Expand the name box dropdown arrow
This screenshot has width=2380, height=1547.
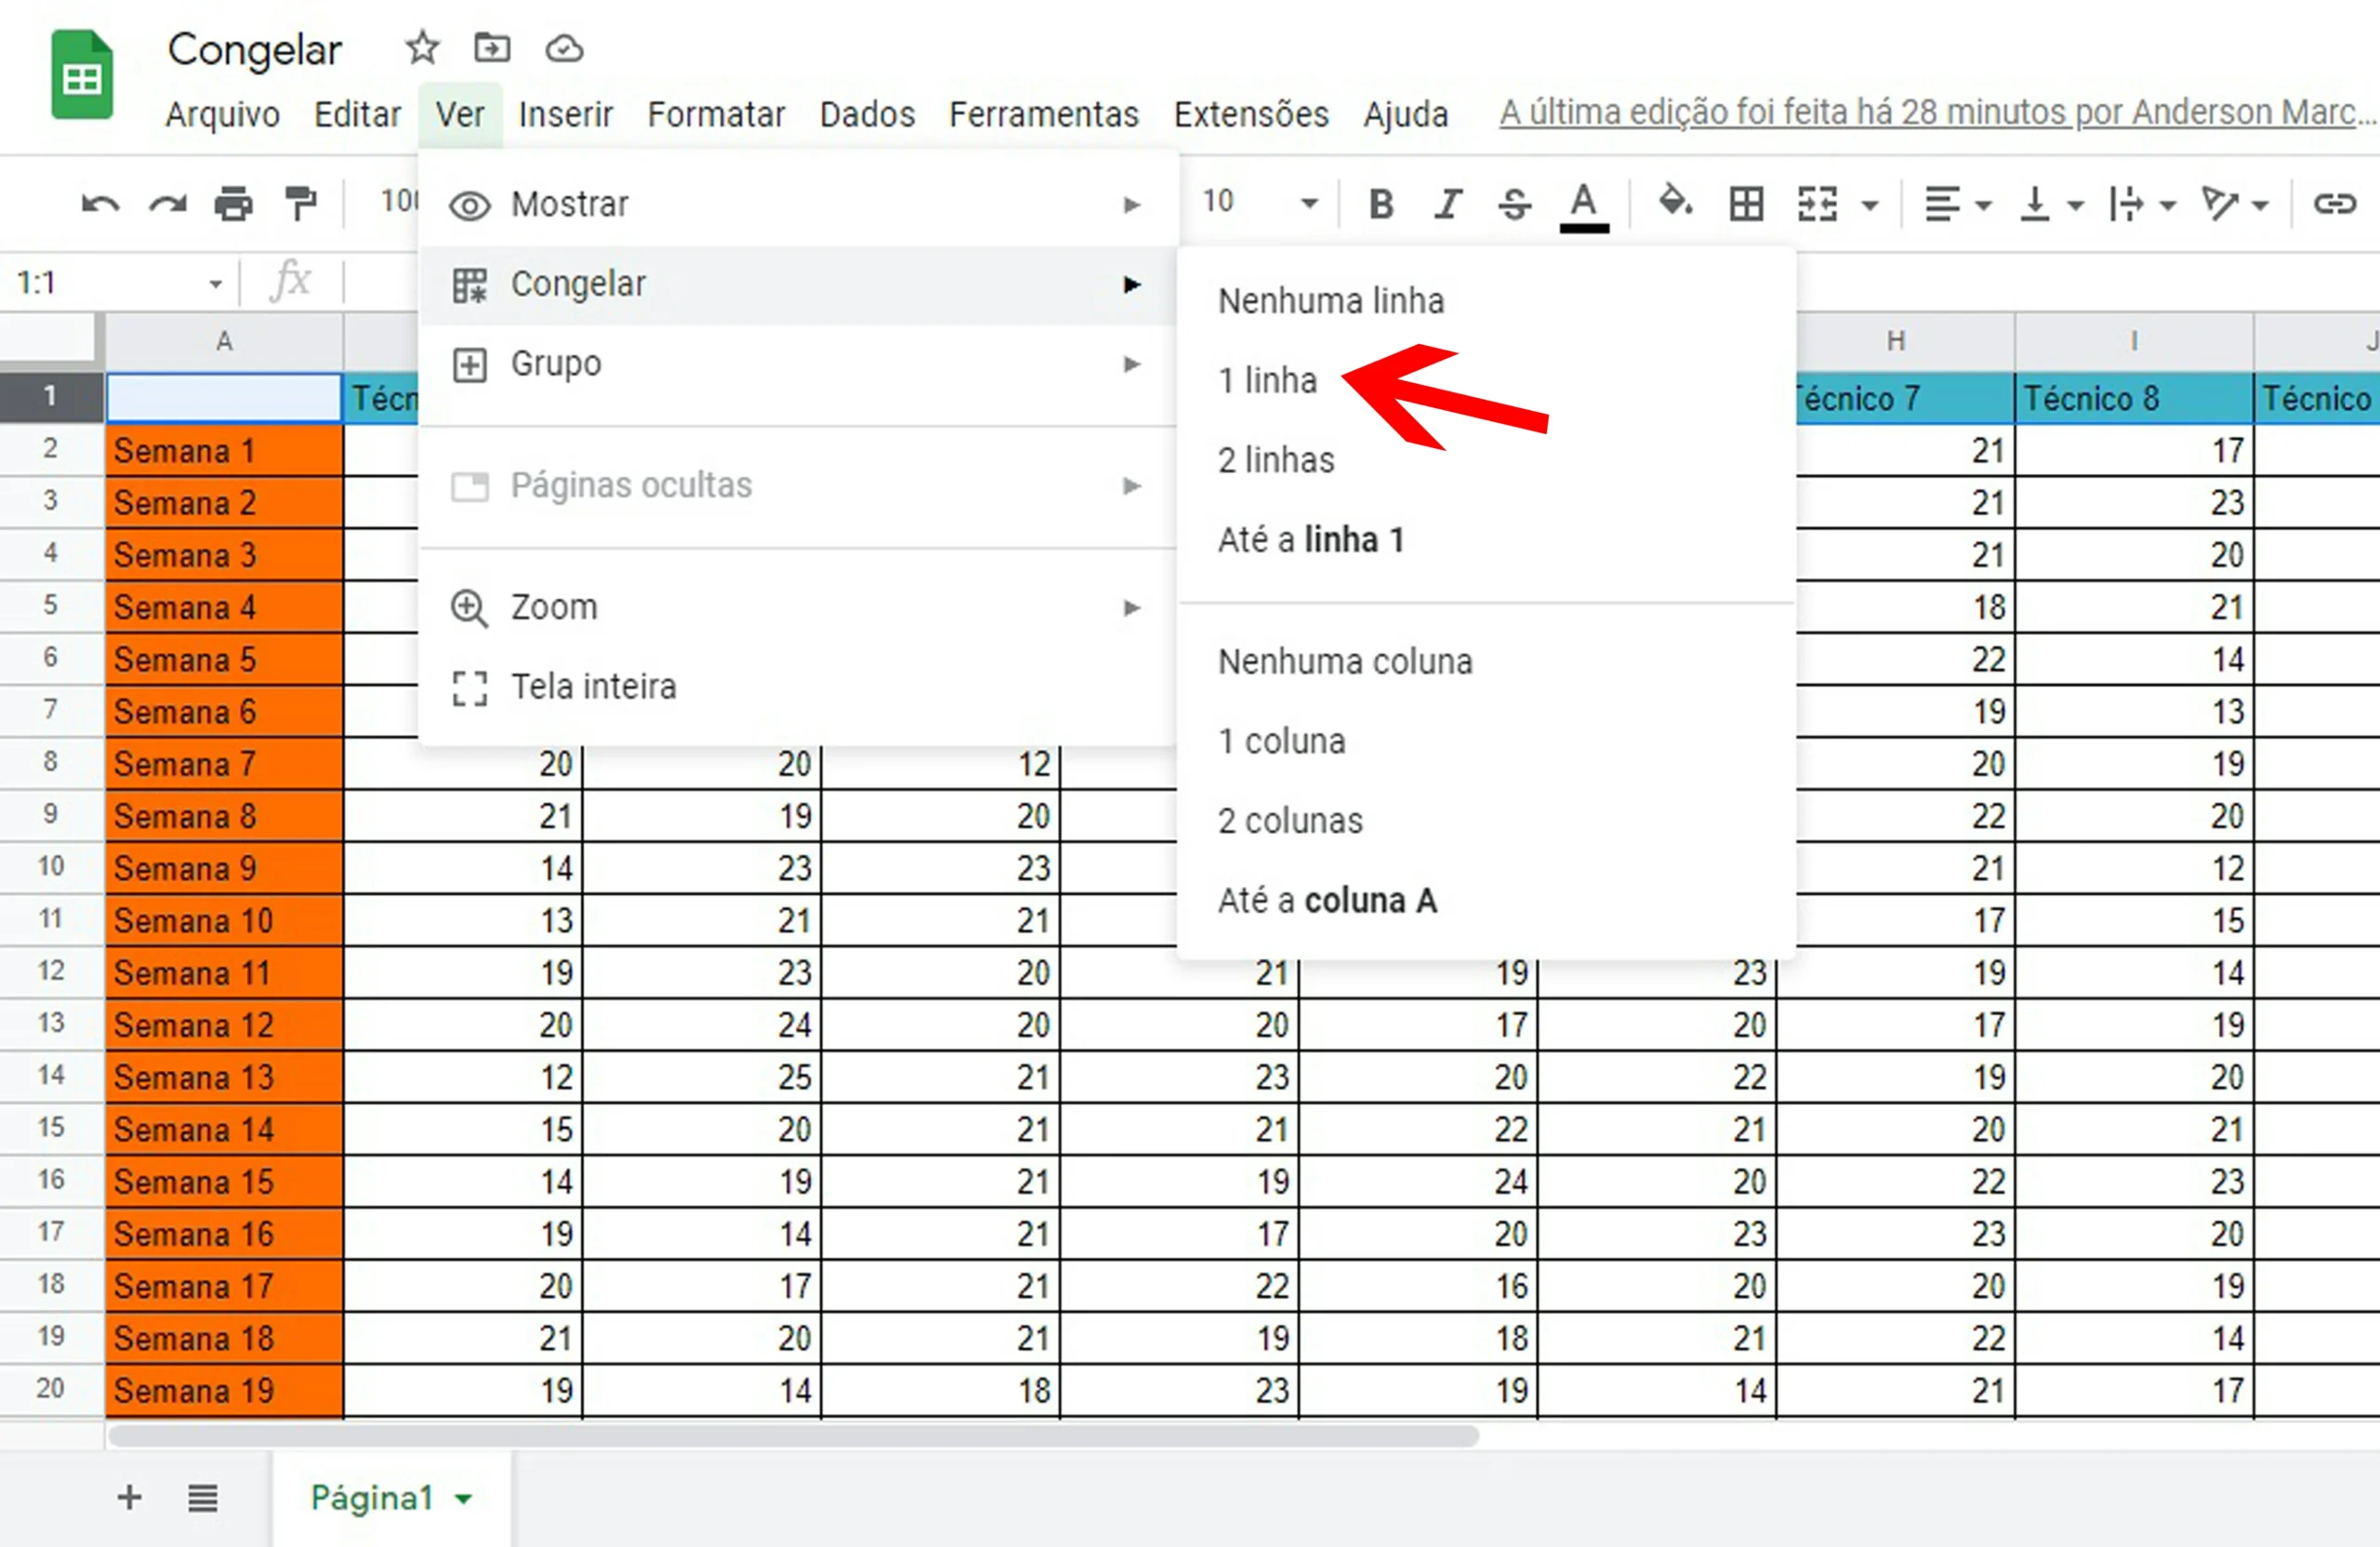215,284
